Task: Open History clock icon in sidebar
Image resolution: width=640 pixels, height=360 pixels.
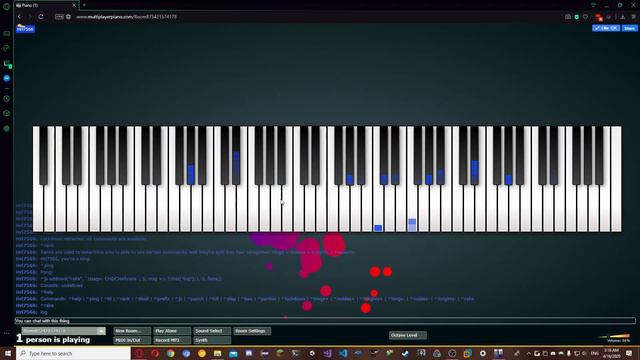Action: [x=7, y=98]
